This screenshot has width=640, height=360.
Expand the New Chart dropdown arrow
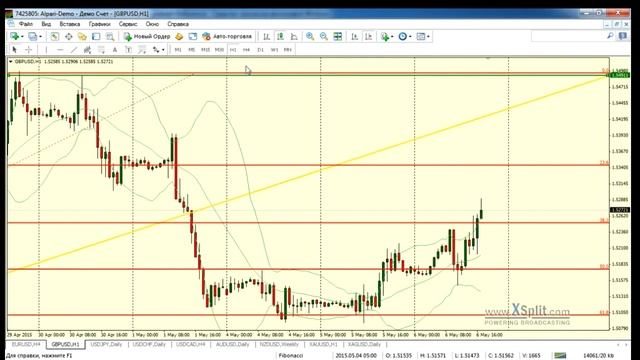pyautogui.click(x=22, y=37)
